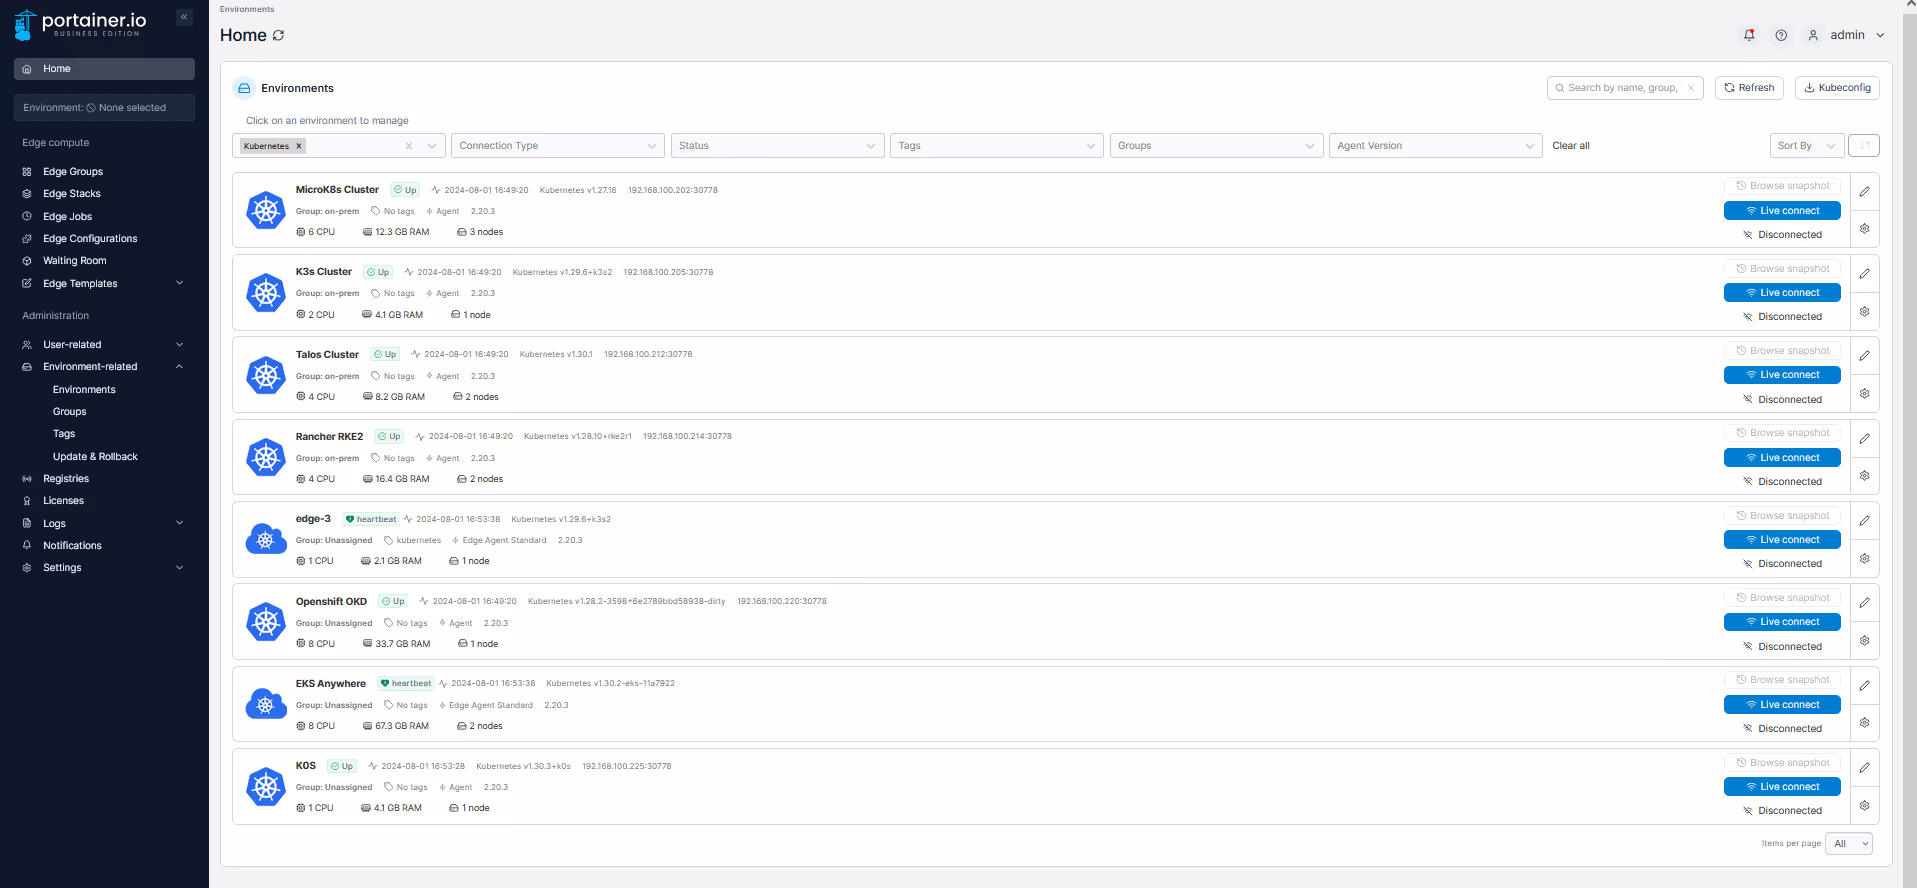This screenshot has height=888, width=1917.
Task: Edit Talos Cluster using the pencil icon
Action: [1865, 356]
